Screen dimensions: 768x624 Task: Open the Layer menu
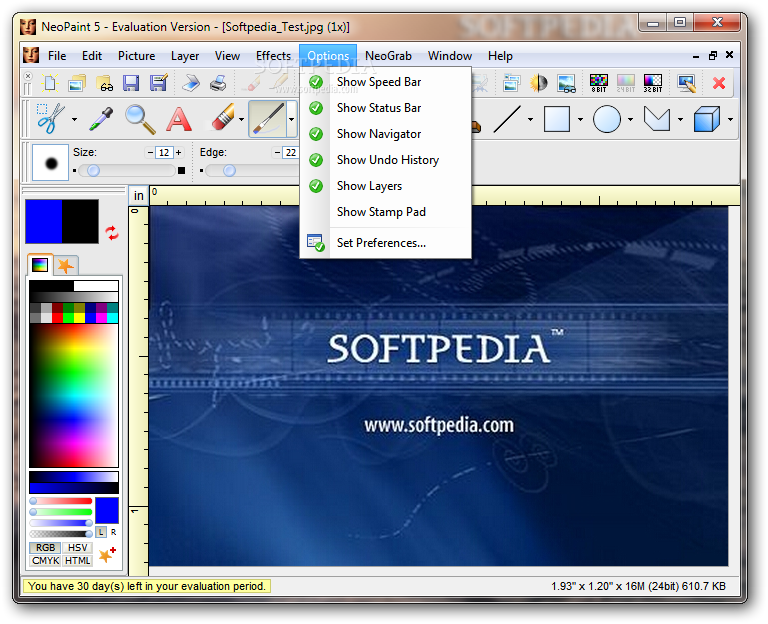[x=185, y=56]
